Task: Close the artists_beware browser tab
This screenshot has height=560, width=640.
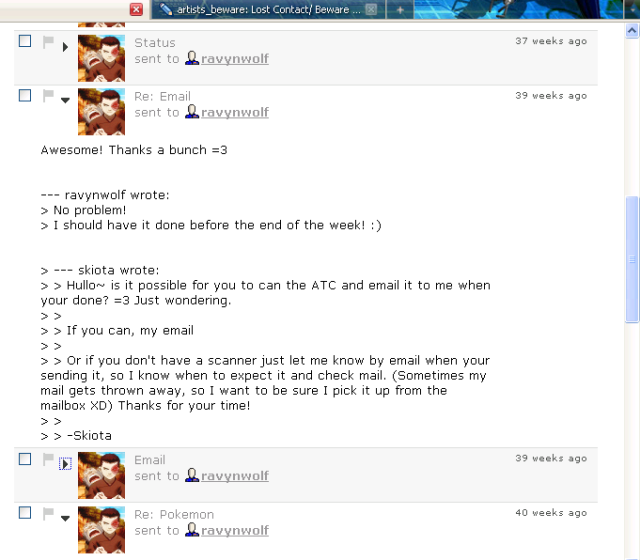Action: pyautogui.click(x=371, y=9)
